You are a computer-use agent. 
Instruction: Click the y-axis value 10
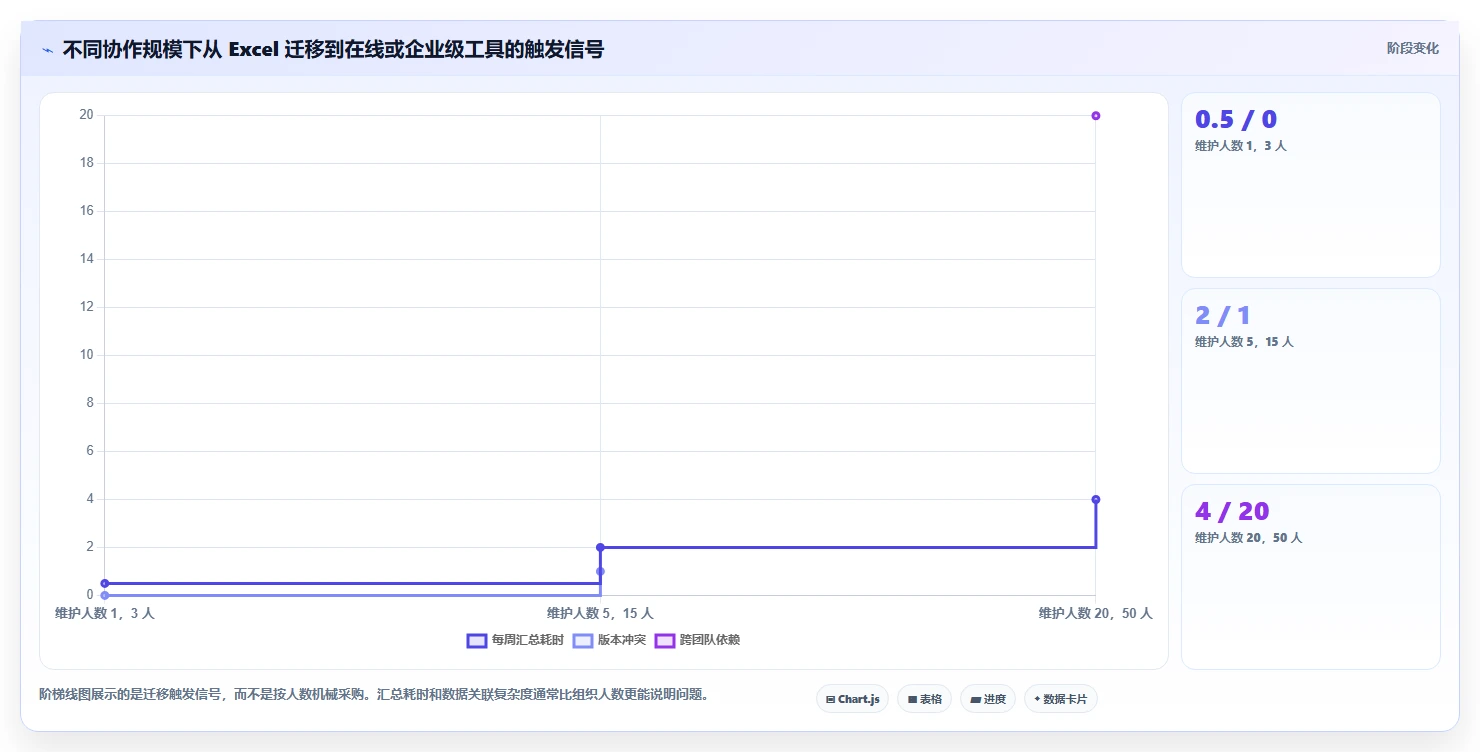point(86,355)
